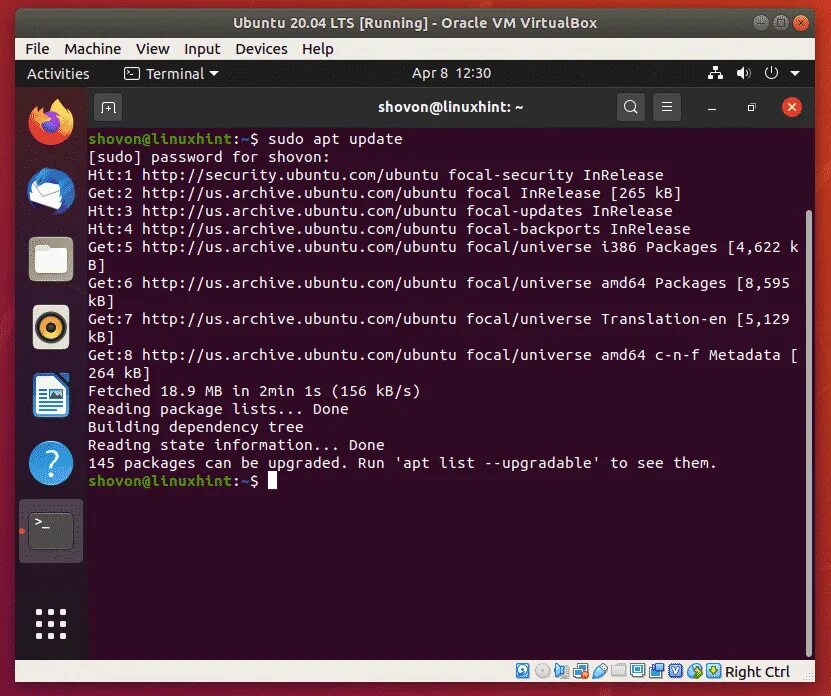This screenshot has width=831, height=696.
Task: Expand the Terminal app menu dropdown
Action: coord(171,74)
